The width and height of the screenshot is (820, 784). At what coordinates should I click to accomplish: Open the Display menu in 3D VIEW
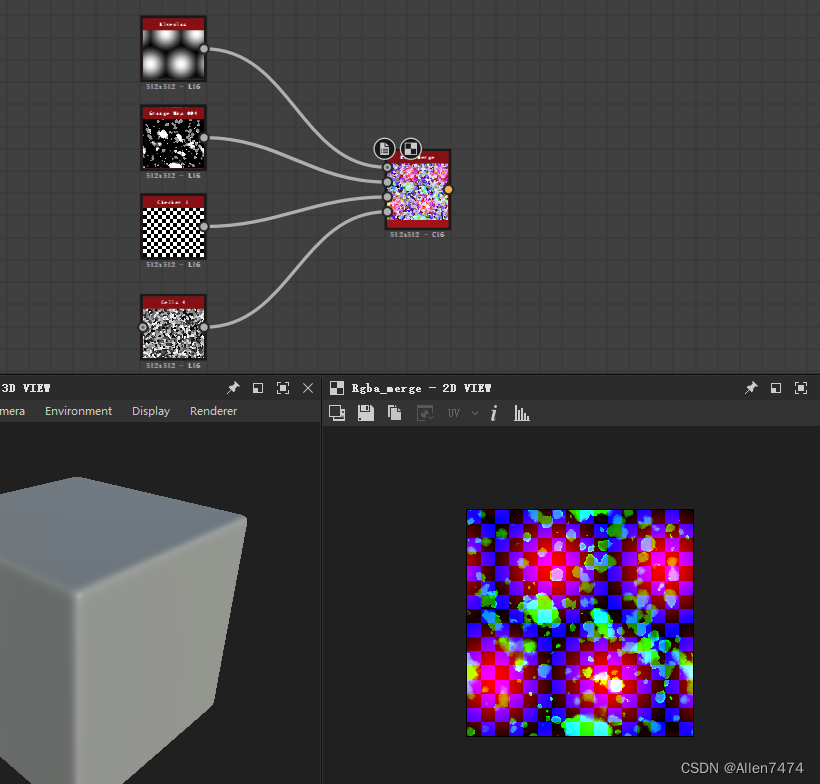[151, 411]
